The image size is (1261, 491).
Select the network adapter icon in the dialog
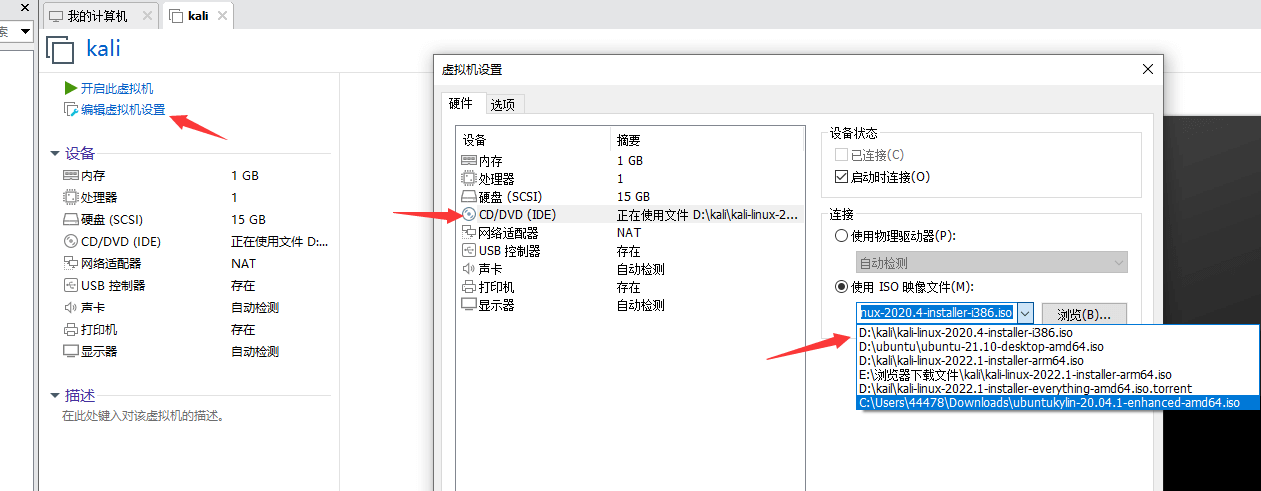469,233
